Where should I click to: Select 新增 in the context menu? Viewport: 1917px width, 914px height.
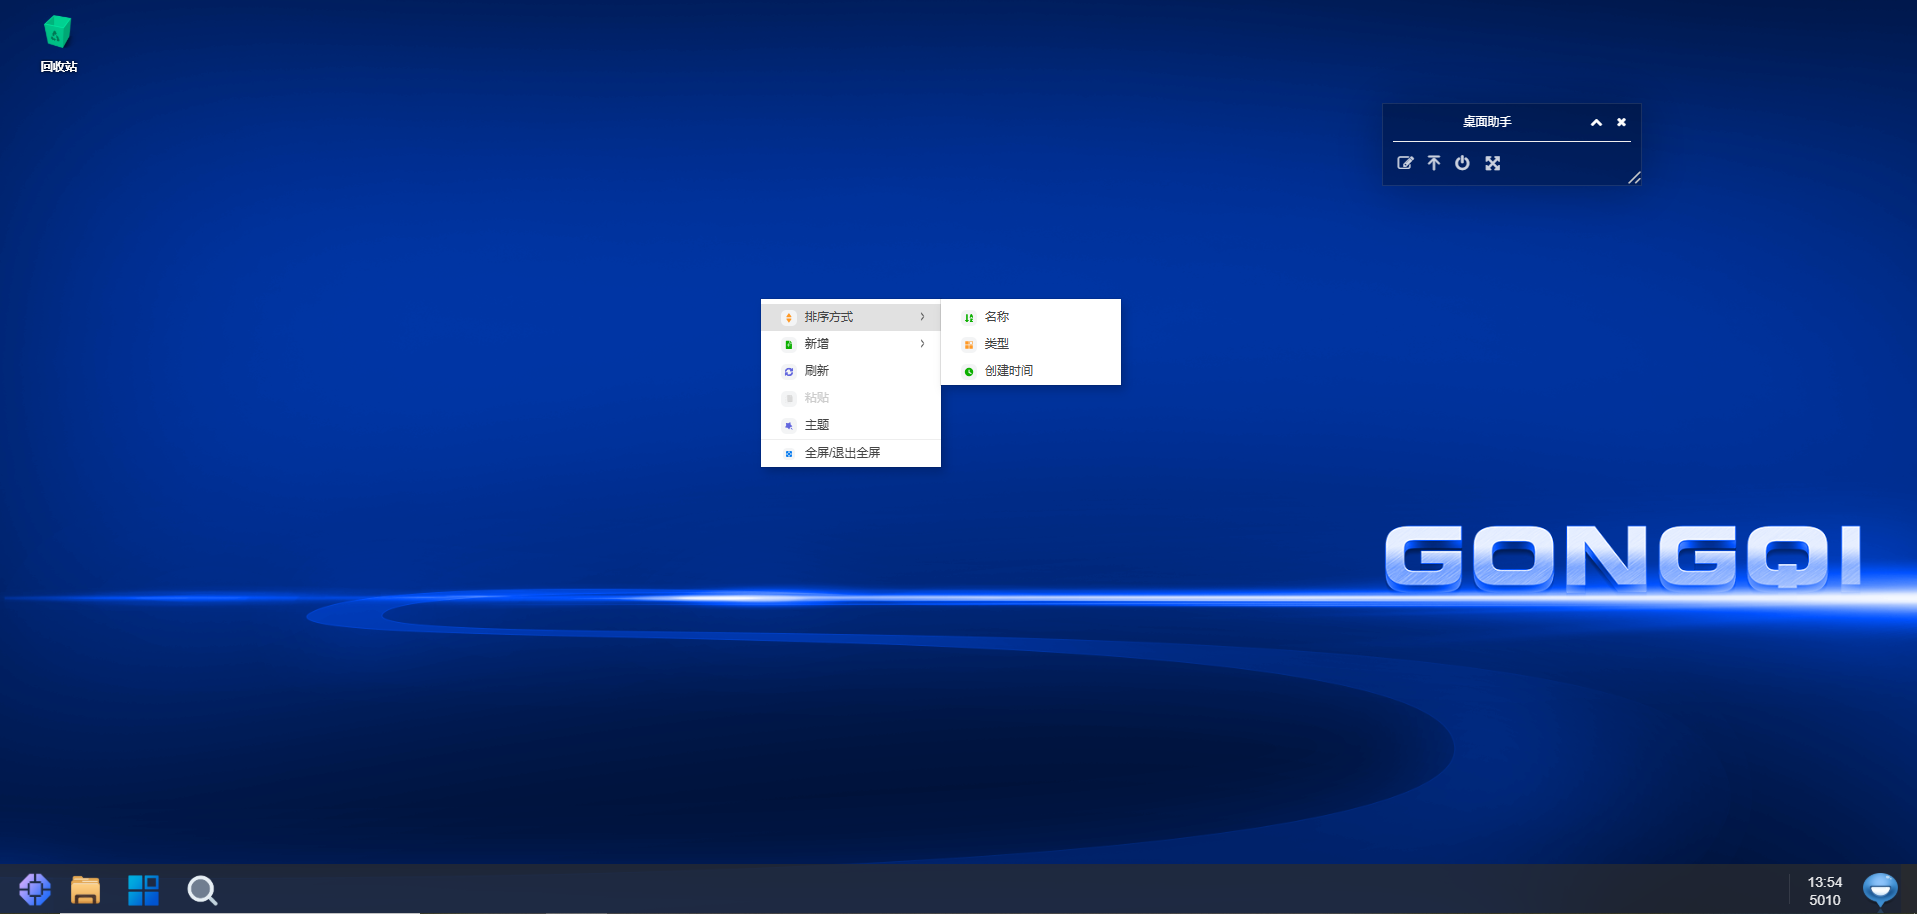point(851,344)
